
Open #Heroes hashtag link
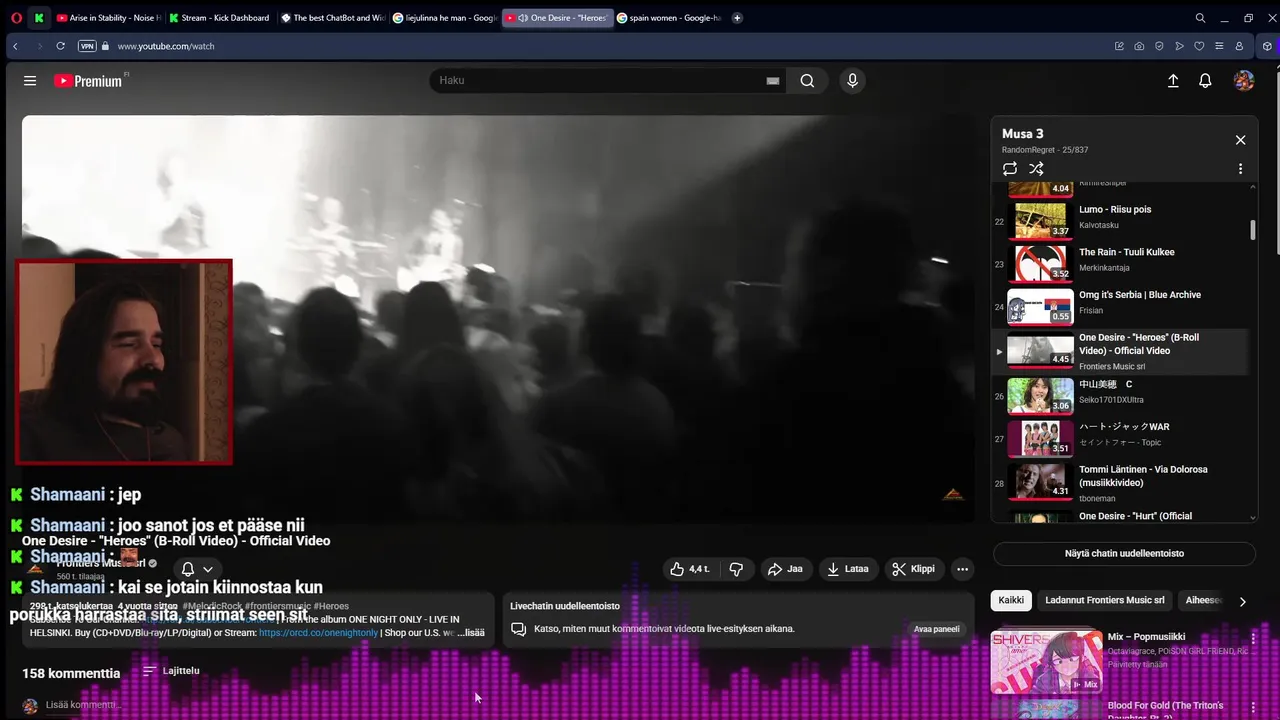331,606
